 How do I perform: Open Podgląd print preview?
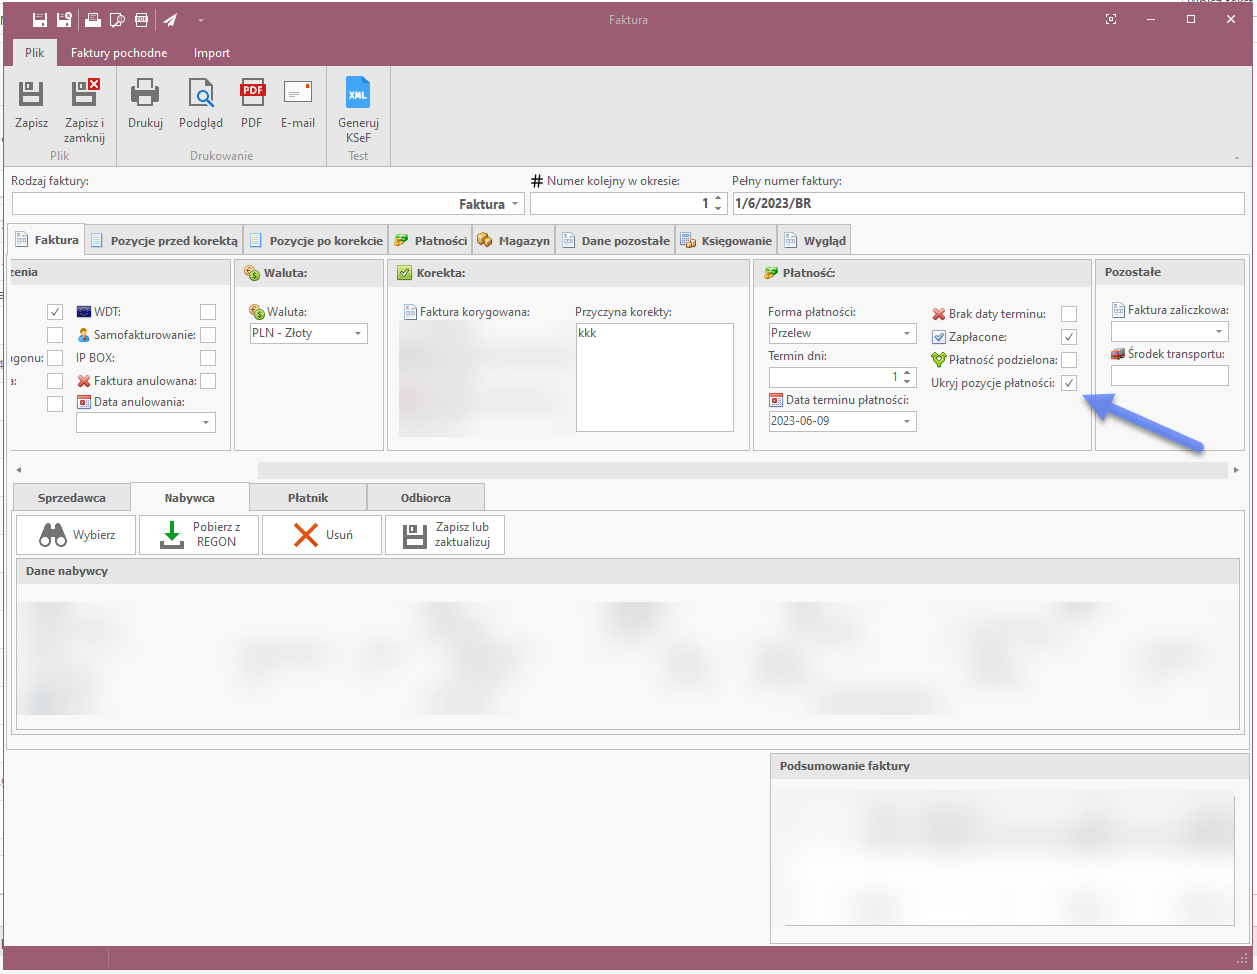point(201,95)
